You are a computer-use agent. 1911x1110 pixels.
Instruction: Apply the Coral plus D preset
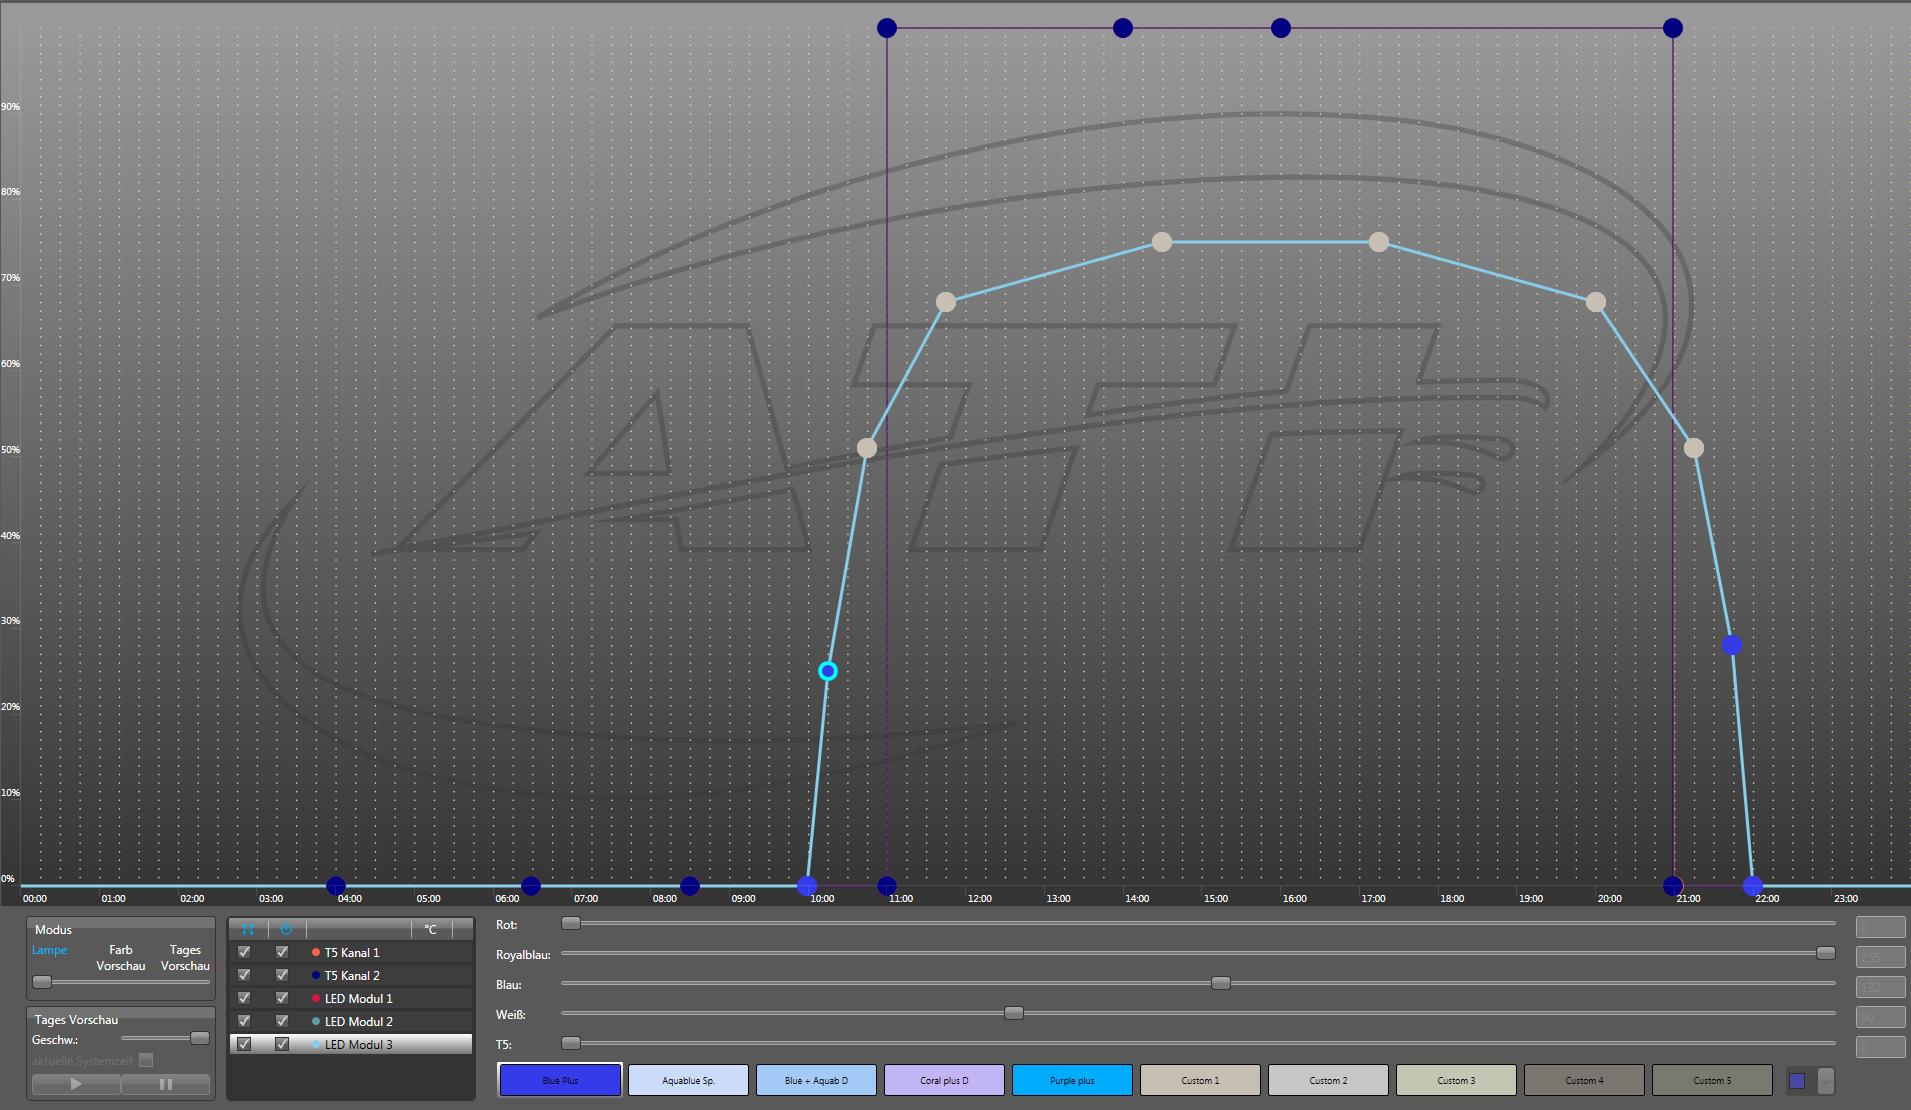pyautogui.click(x=944, y=1080)
